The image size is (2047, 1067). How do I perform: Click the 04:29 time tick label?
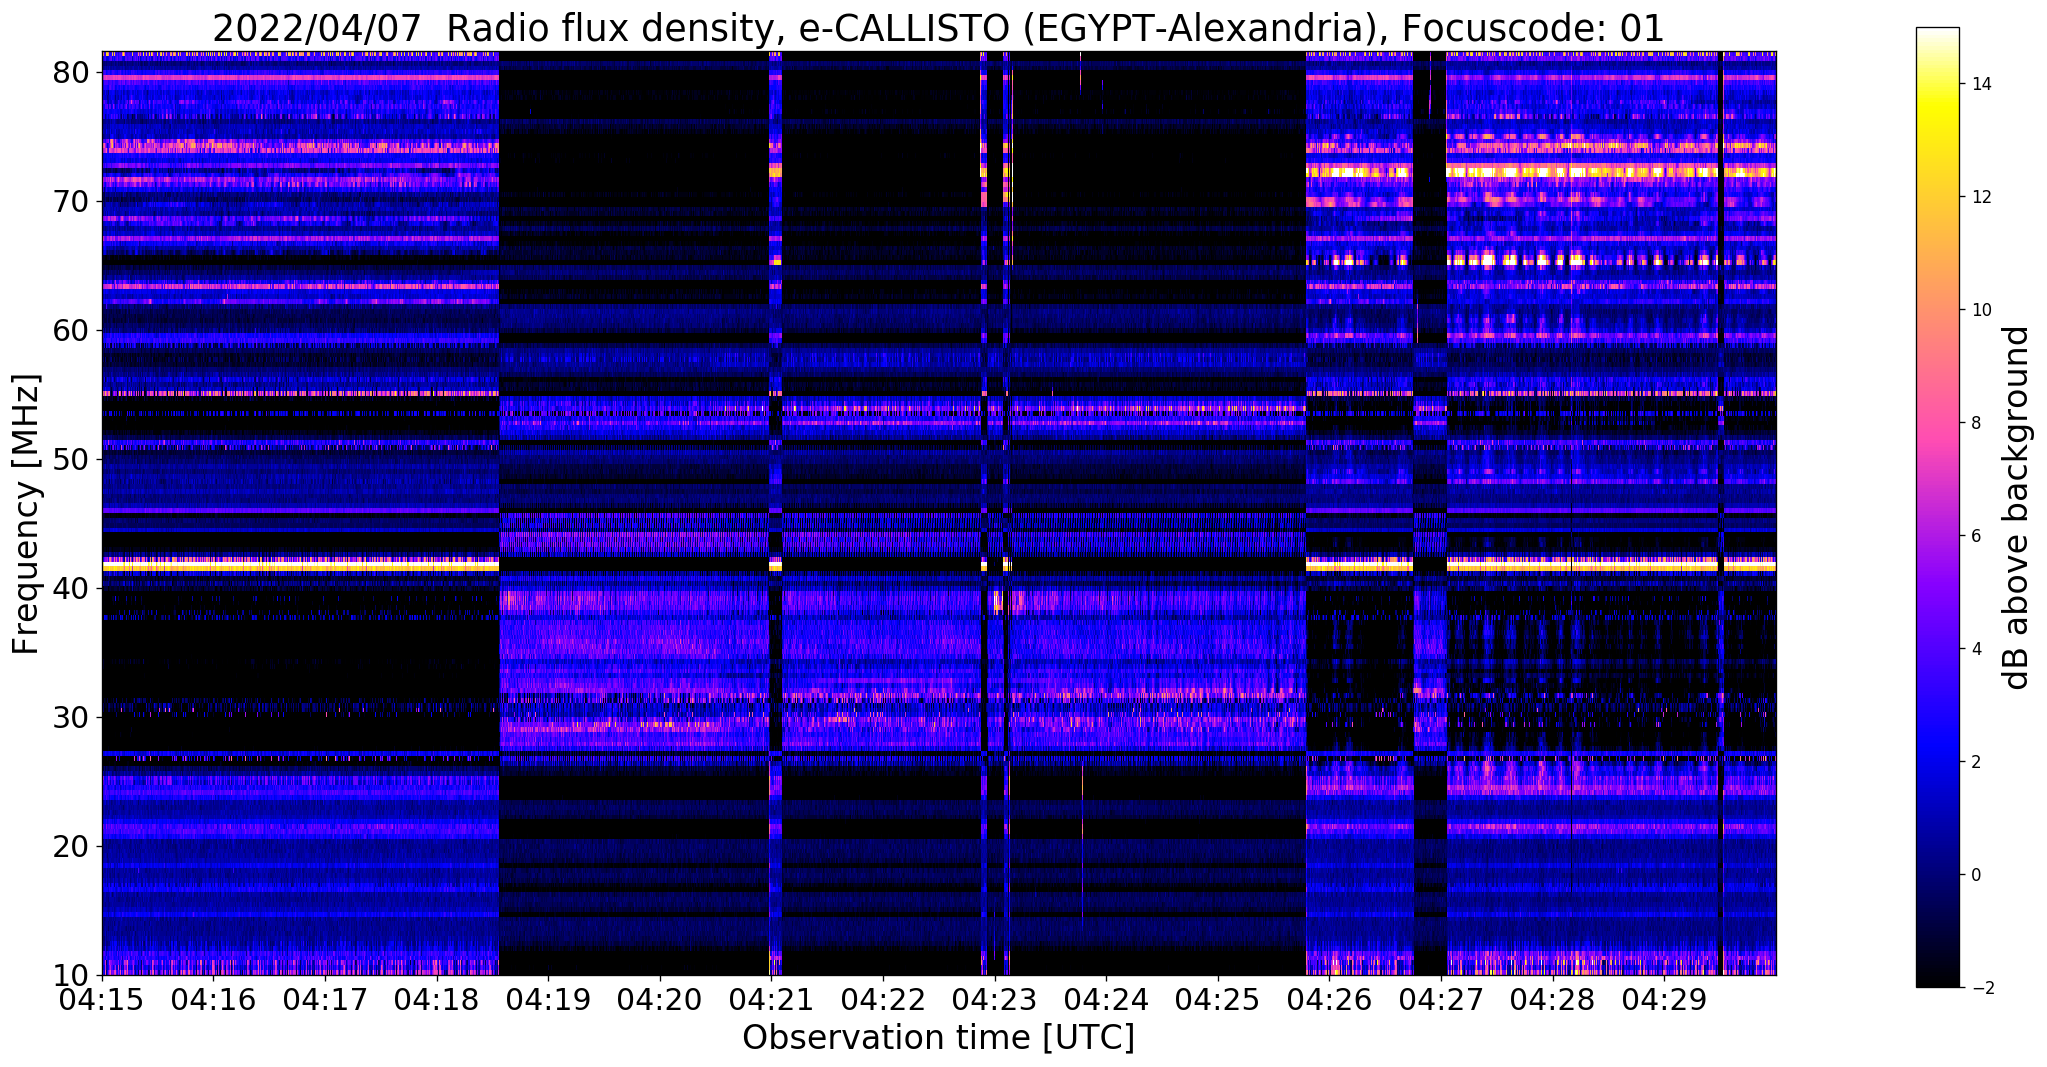pyautogui.click(x=1664, y=1000)
